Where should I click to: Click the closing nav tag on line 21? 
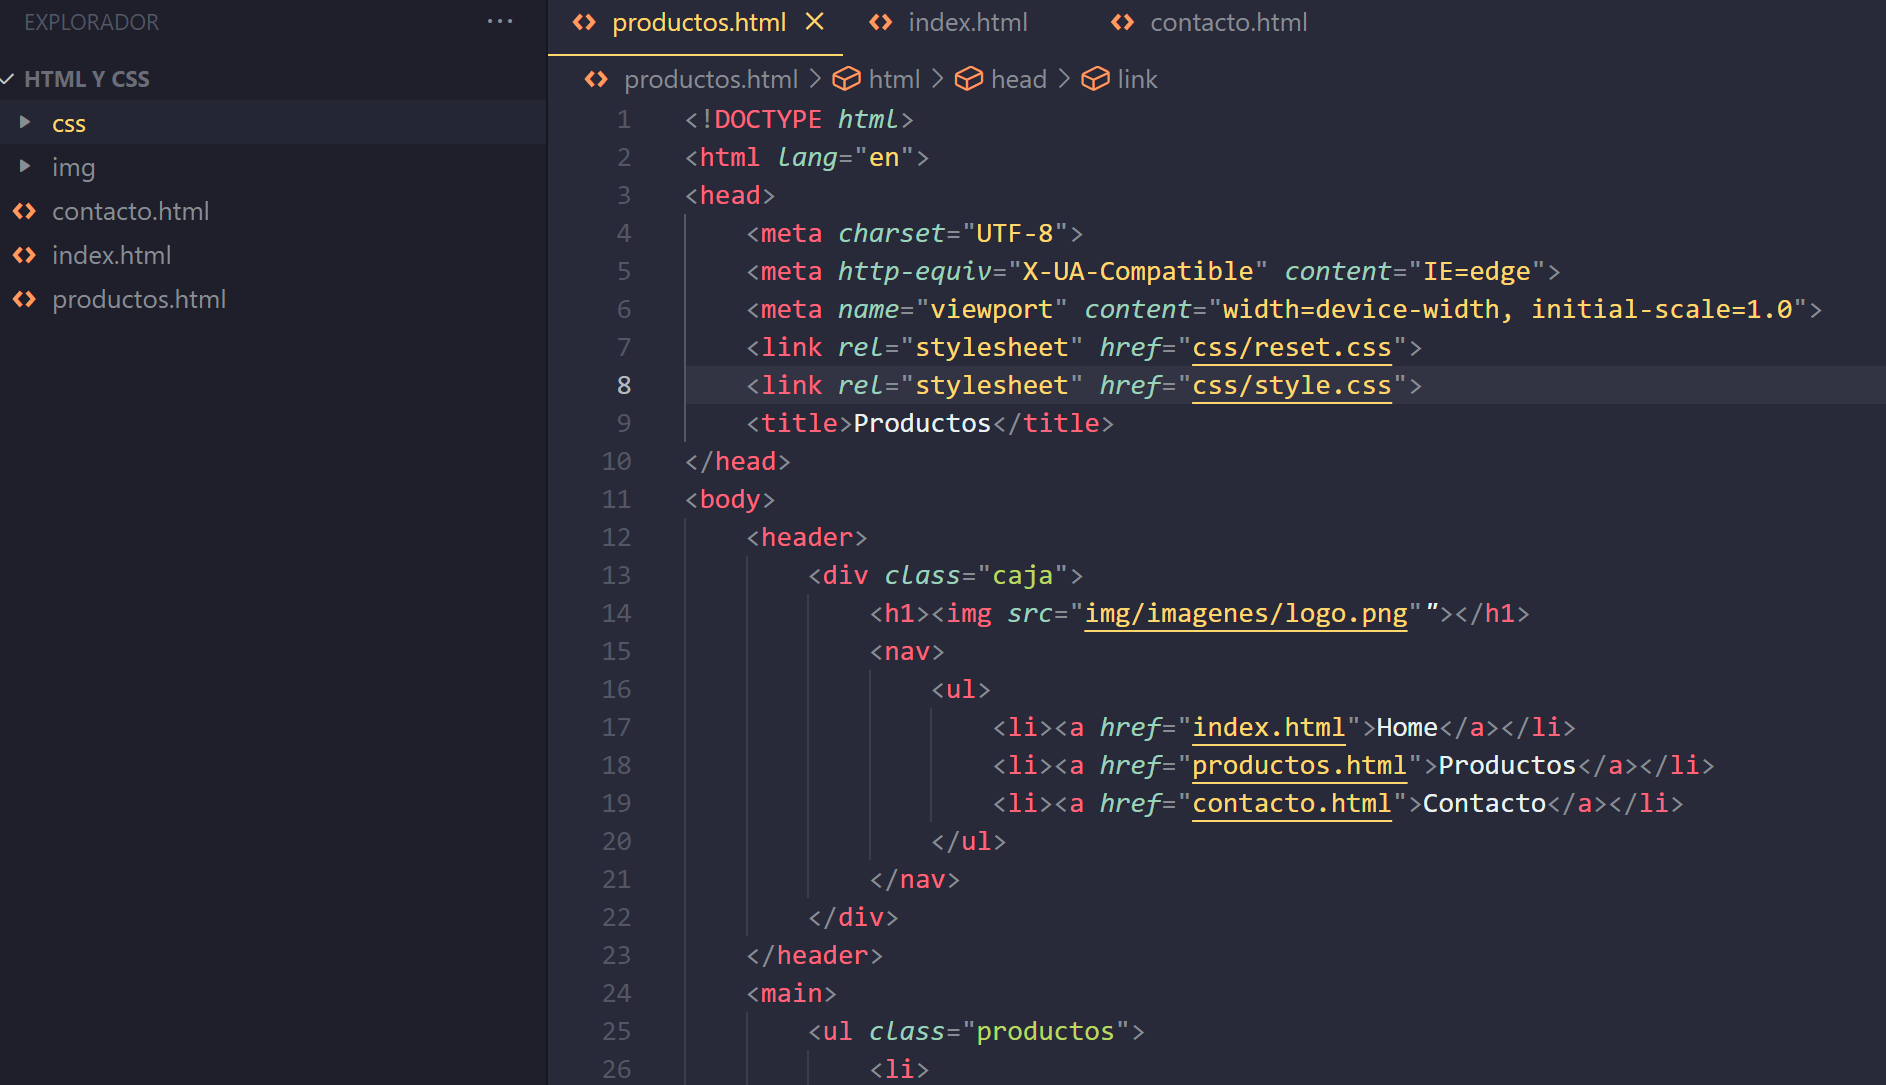tap(915, 879)
